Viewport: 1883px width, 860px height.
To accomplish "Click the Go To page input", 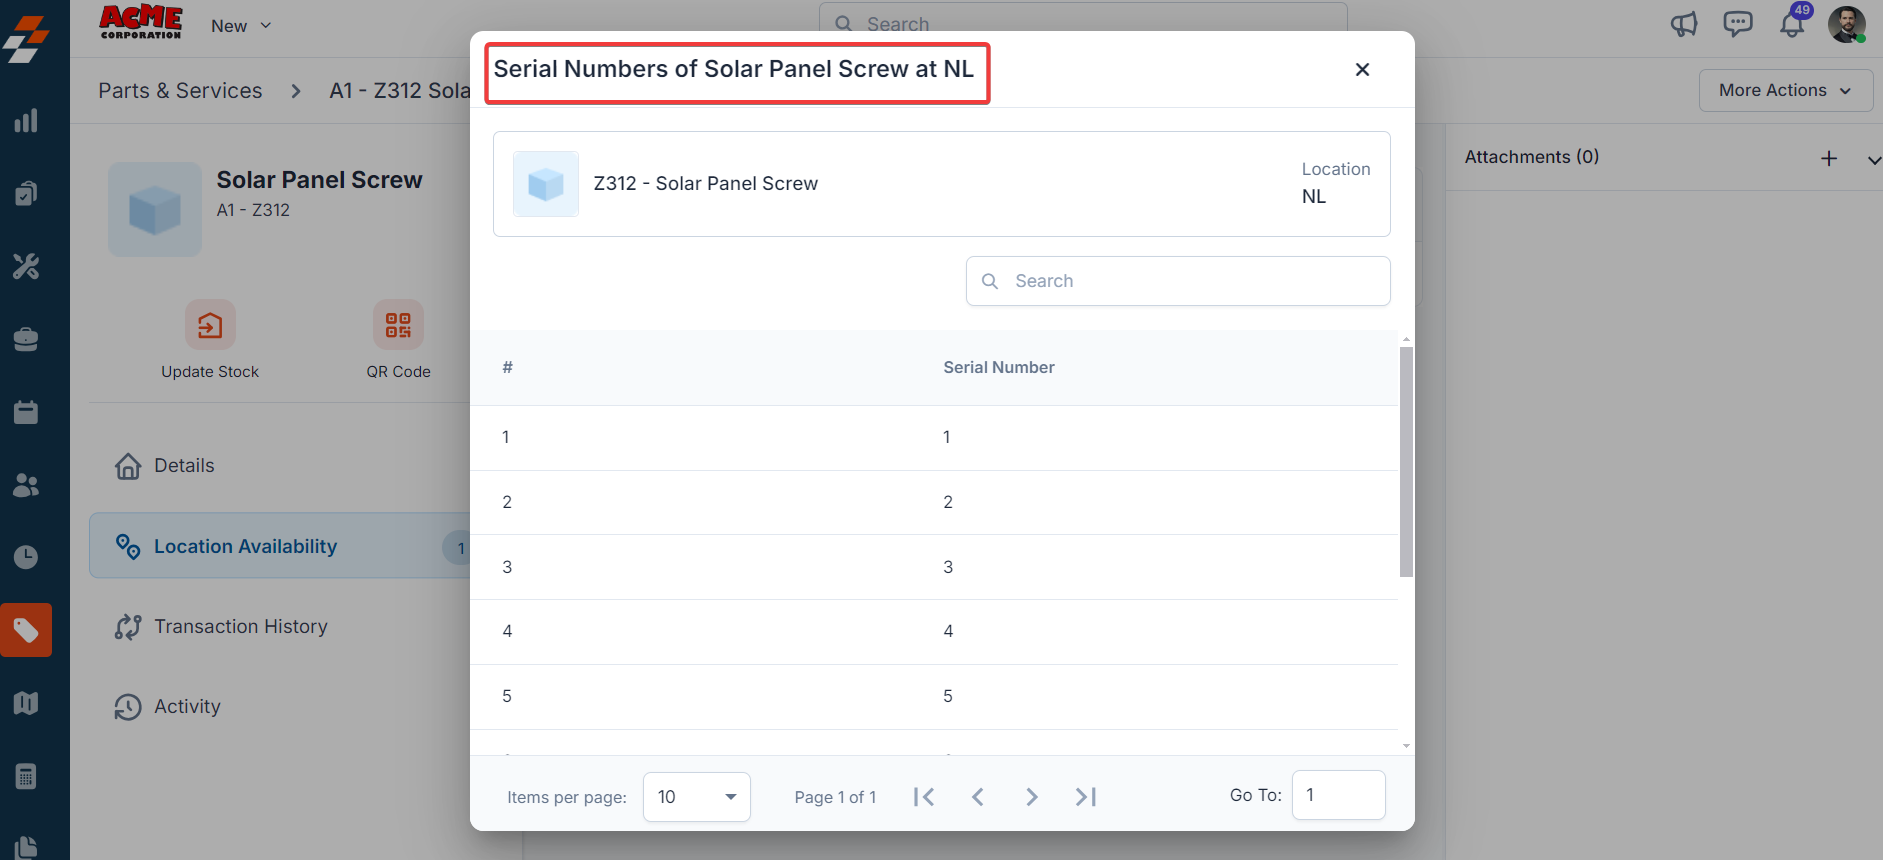I will click(1338, 795).
